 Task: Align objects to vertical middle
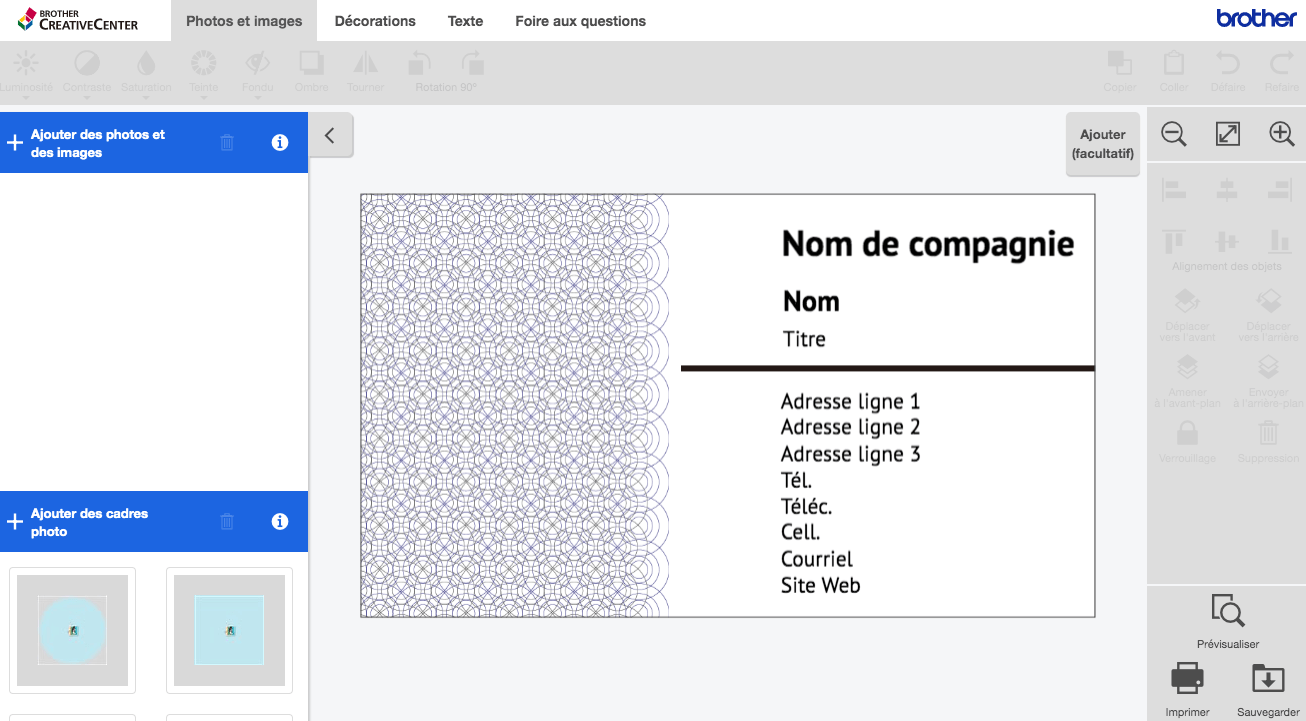click(x=1227, y=241)
